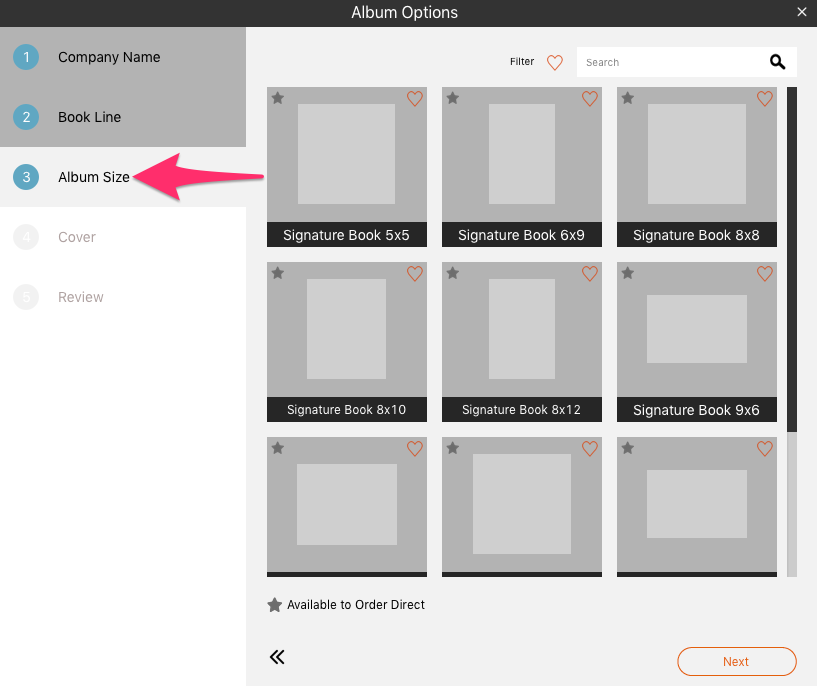
Task: Click the star icon on Signature Book 8x10
Action: tap(278, 273)
